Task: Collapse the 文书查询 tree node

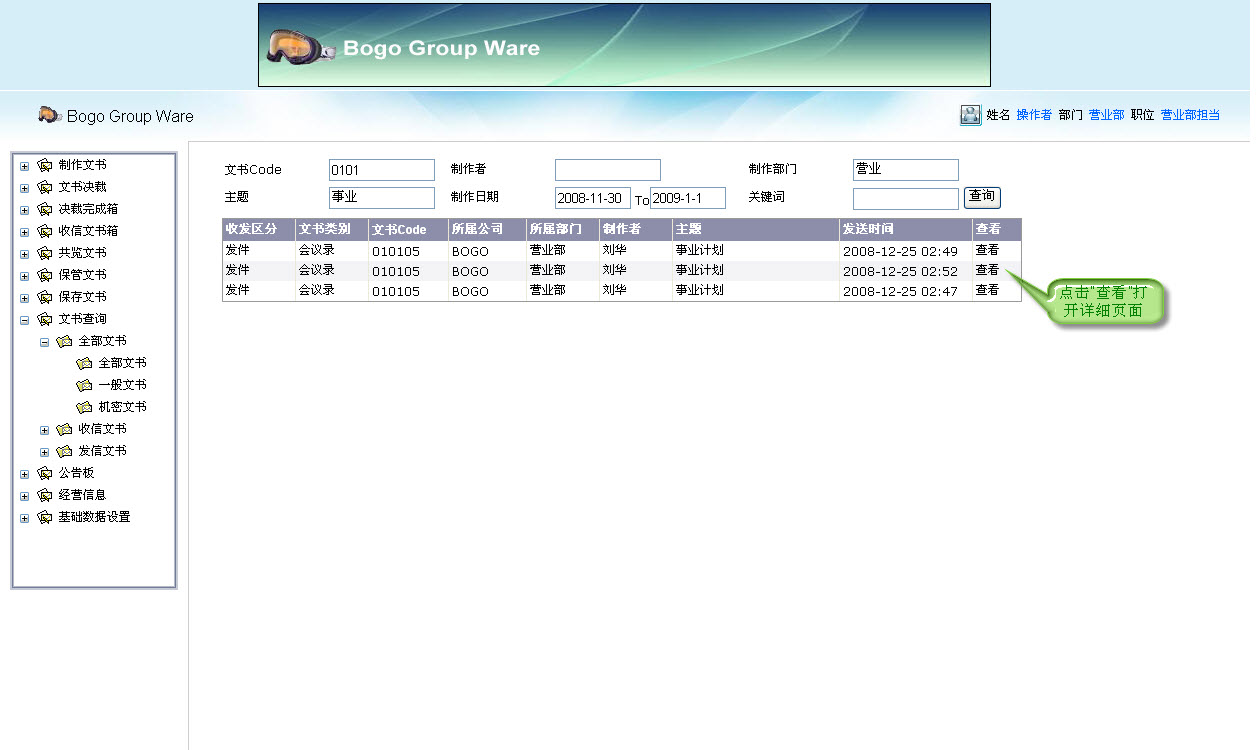Action: click(24, 320)
